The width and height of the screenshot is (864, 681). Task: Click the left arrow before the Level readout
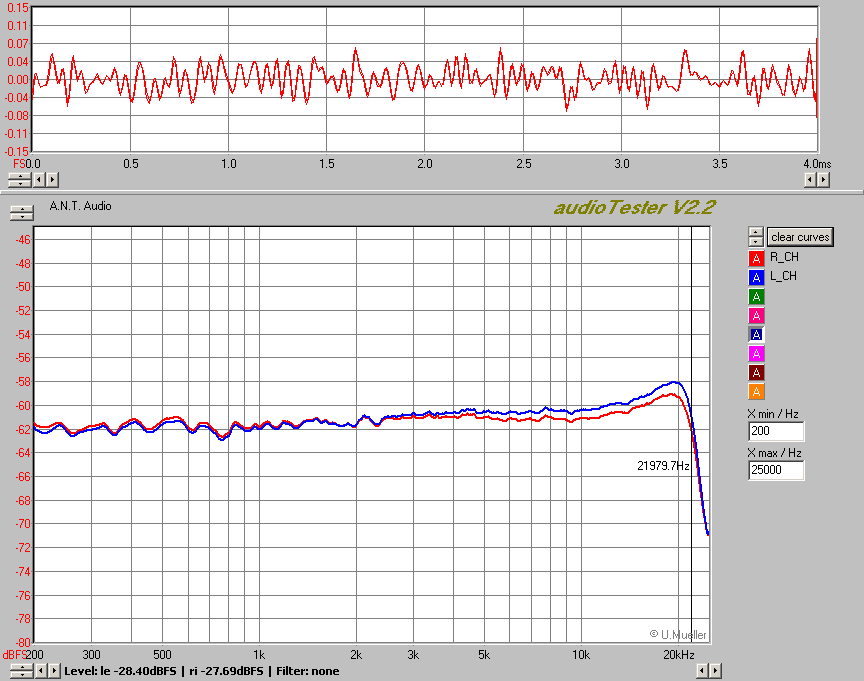tap(40, 671)
